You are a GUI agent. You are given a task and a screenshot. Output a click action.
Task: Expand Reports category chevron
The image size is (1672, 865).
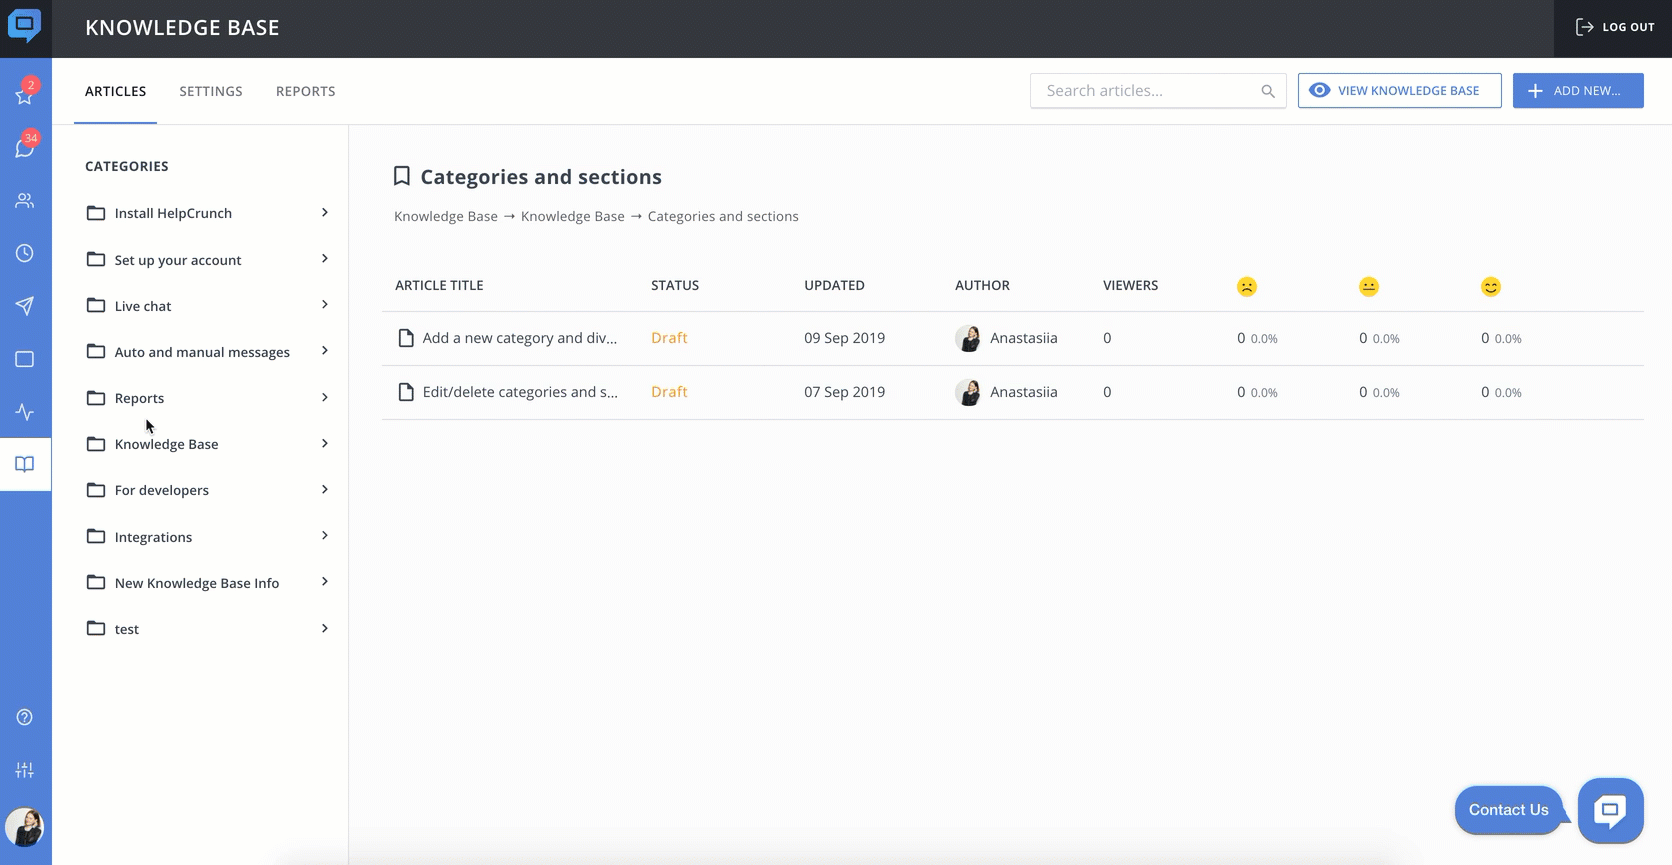325,397
